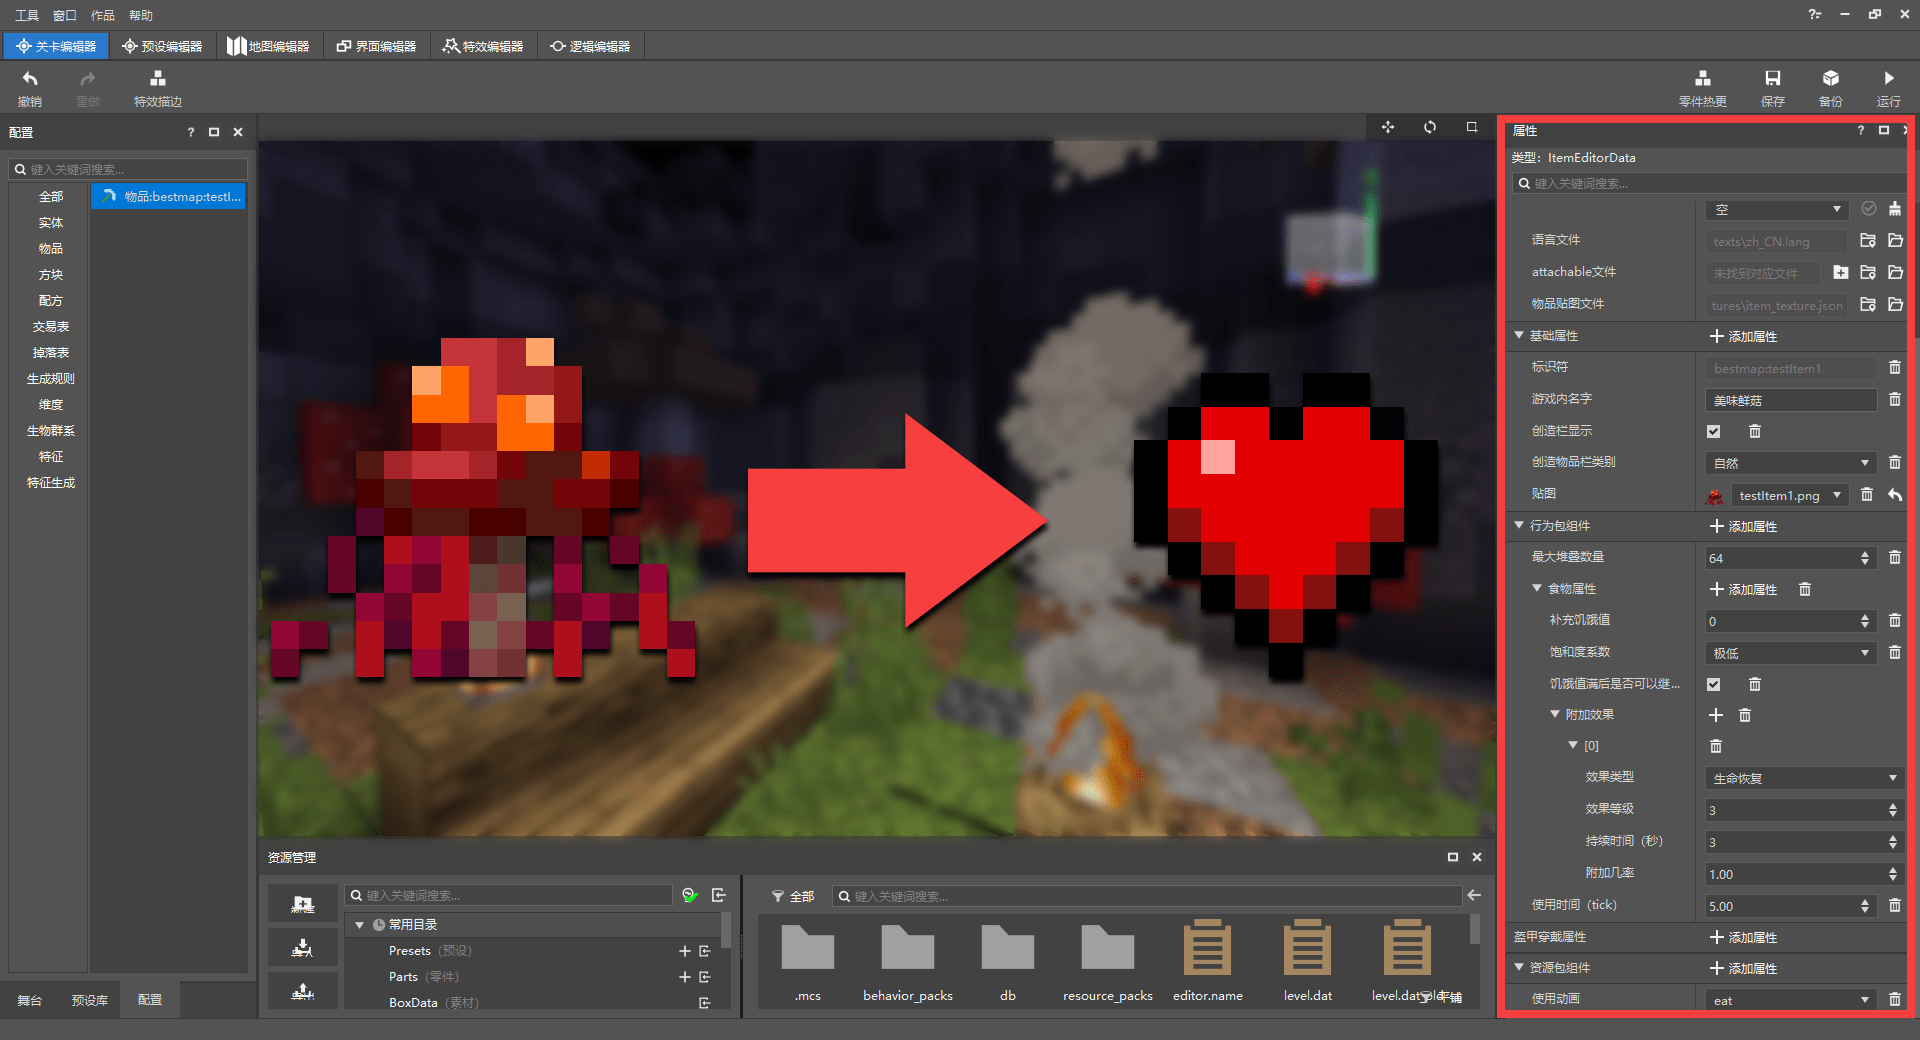Switch to the 逻辑编辑器 tab

pyautogui.click(x=590, y=46)
